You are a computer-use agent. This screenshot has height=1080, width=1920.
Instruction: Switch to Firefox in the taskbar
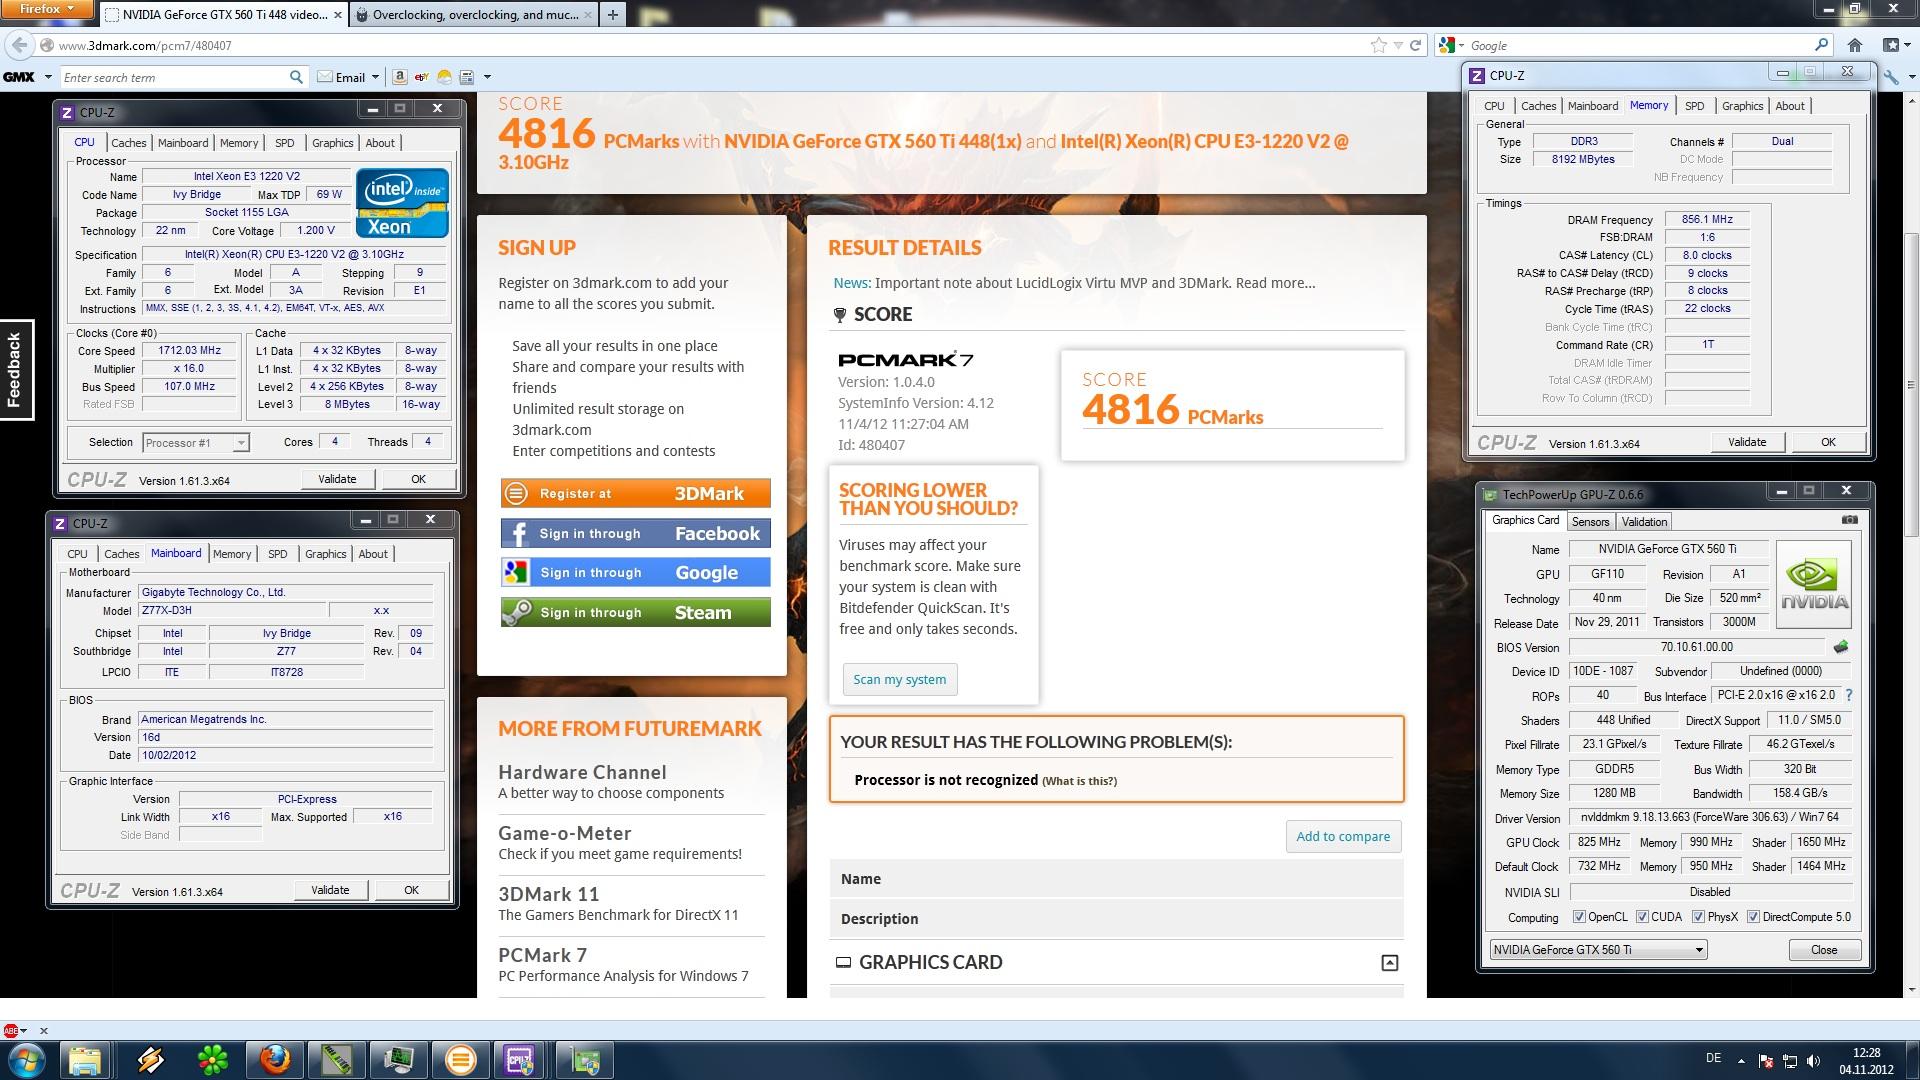tap(274, 1060)
